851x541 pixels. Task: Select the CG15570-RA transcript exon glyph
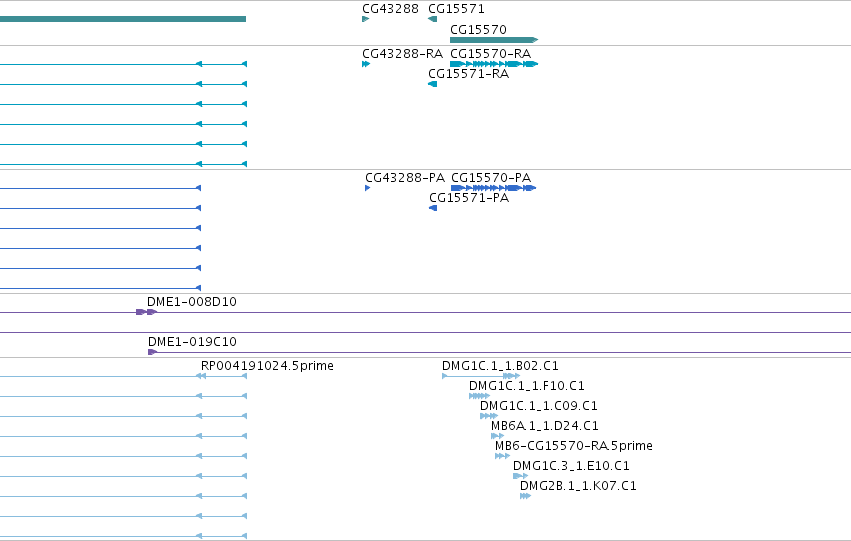click(x=494, y=64)
